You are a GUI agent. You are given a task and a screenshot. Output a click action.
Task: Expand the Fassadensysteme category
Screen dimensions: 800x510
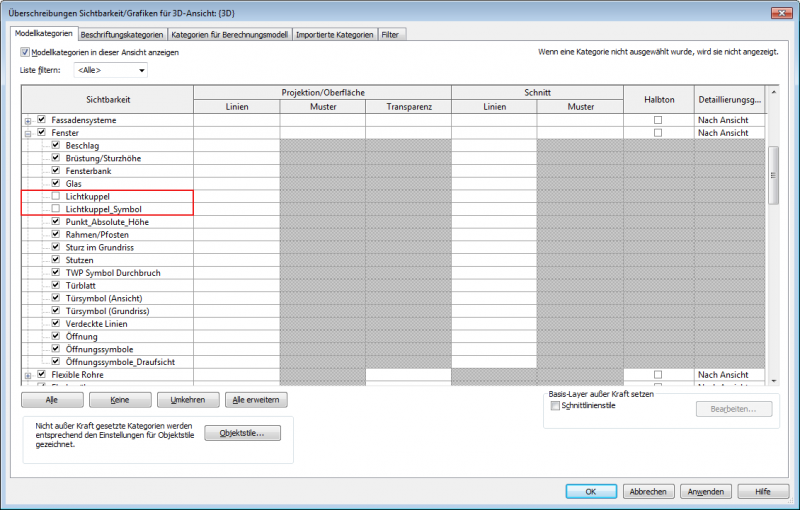pos(28,120)
